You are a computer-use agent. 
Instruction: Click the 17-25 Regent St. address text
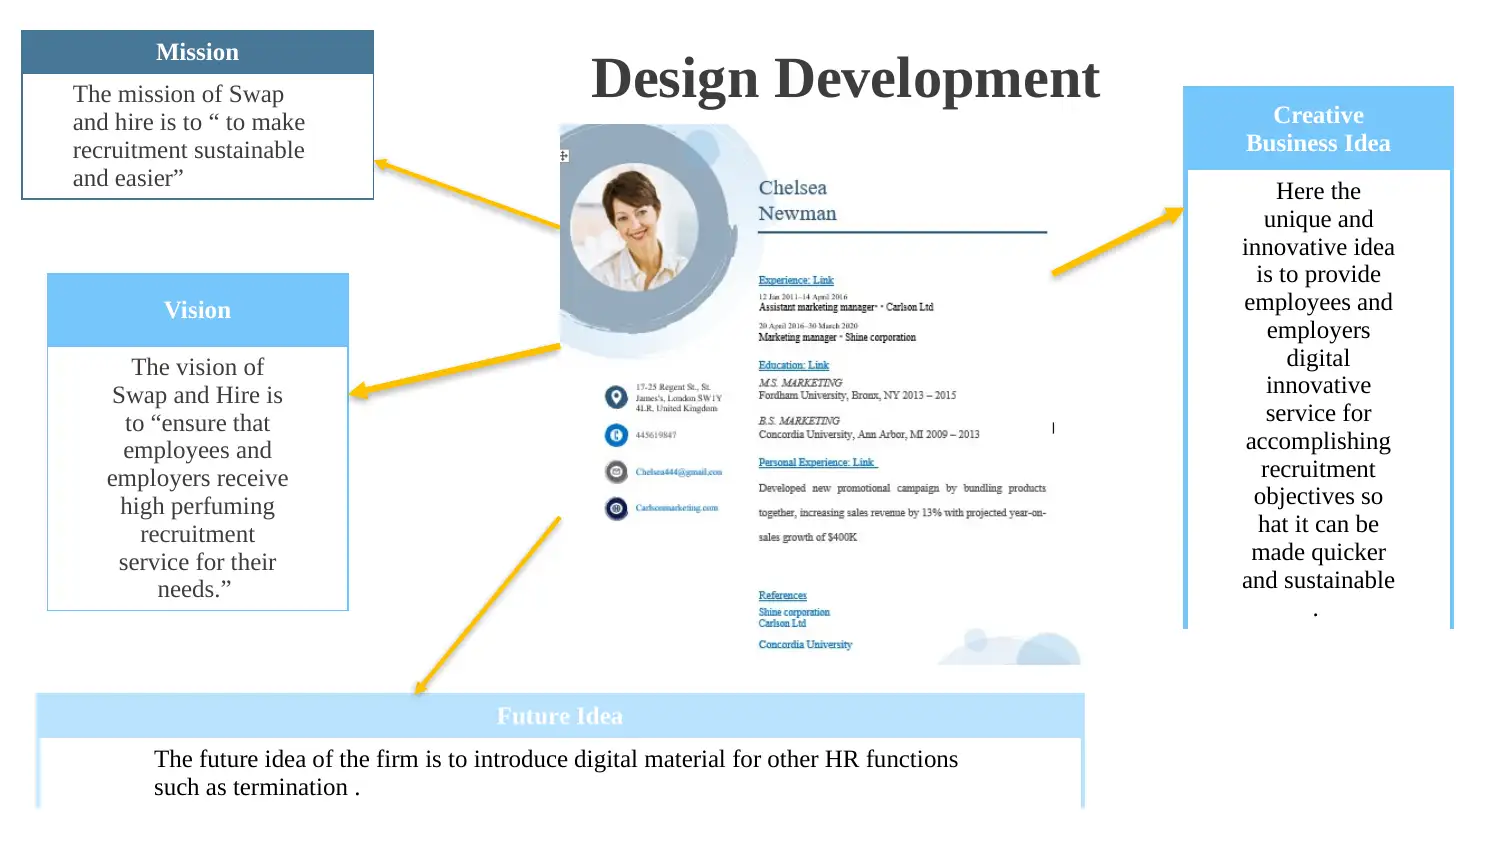(678, 397)
